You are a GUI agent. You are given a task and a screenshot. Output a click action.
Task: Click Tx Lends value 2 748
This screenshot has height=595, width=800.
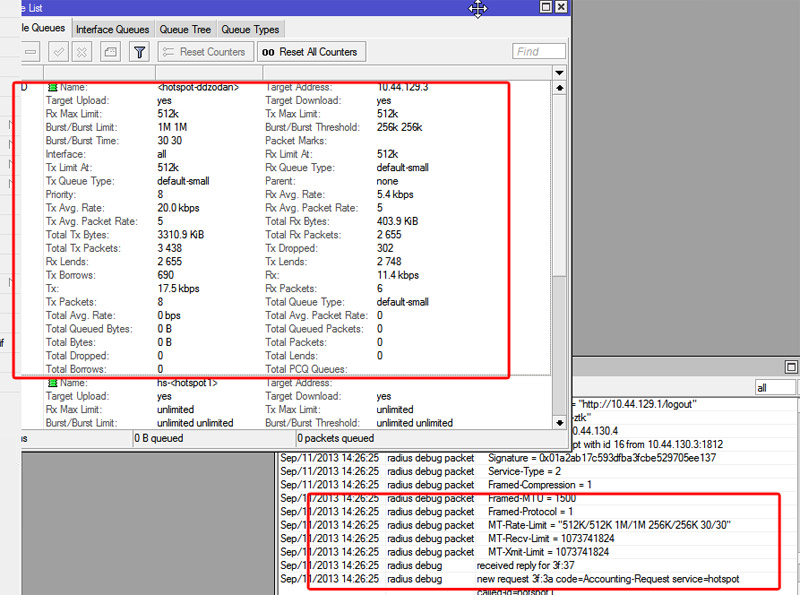(389, 261)
